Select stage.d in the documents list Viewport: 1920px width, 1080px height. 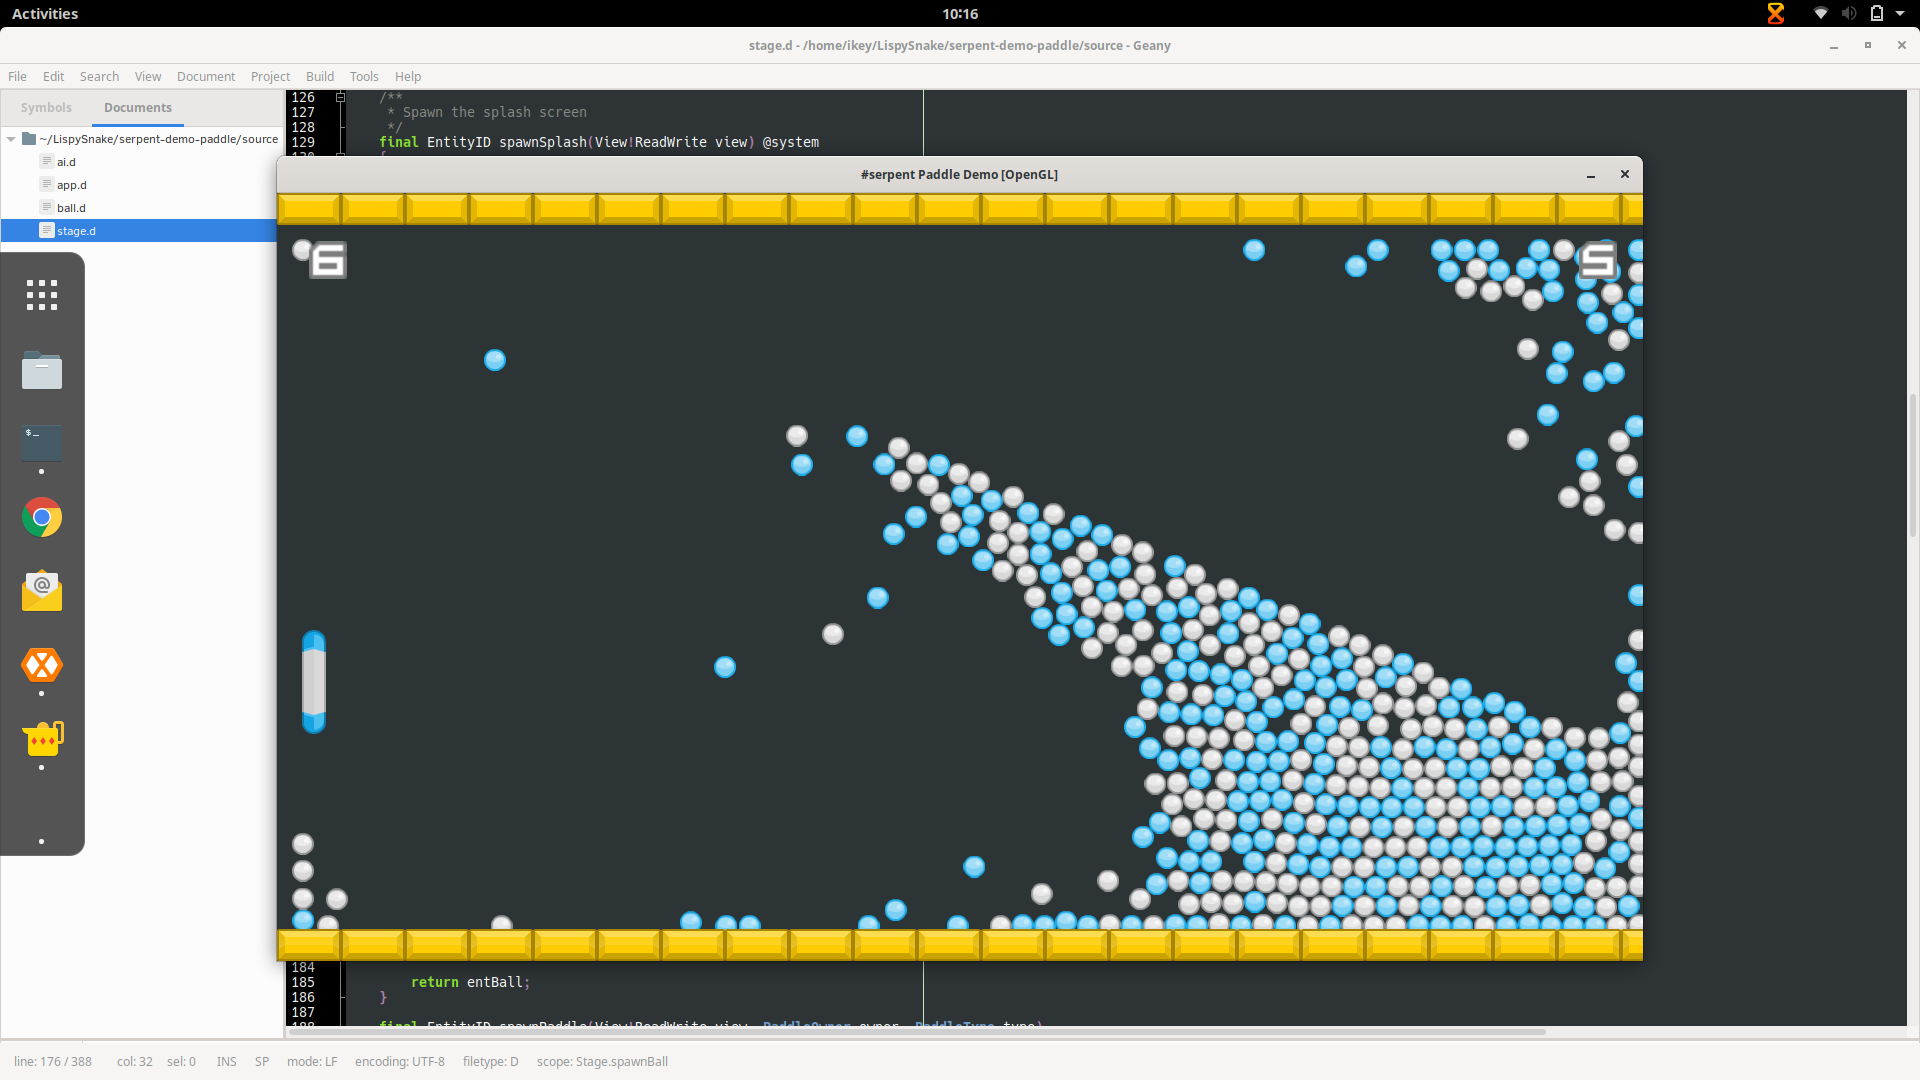[76, 231]
